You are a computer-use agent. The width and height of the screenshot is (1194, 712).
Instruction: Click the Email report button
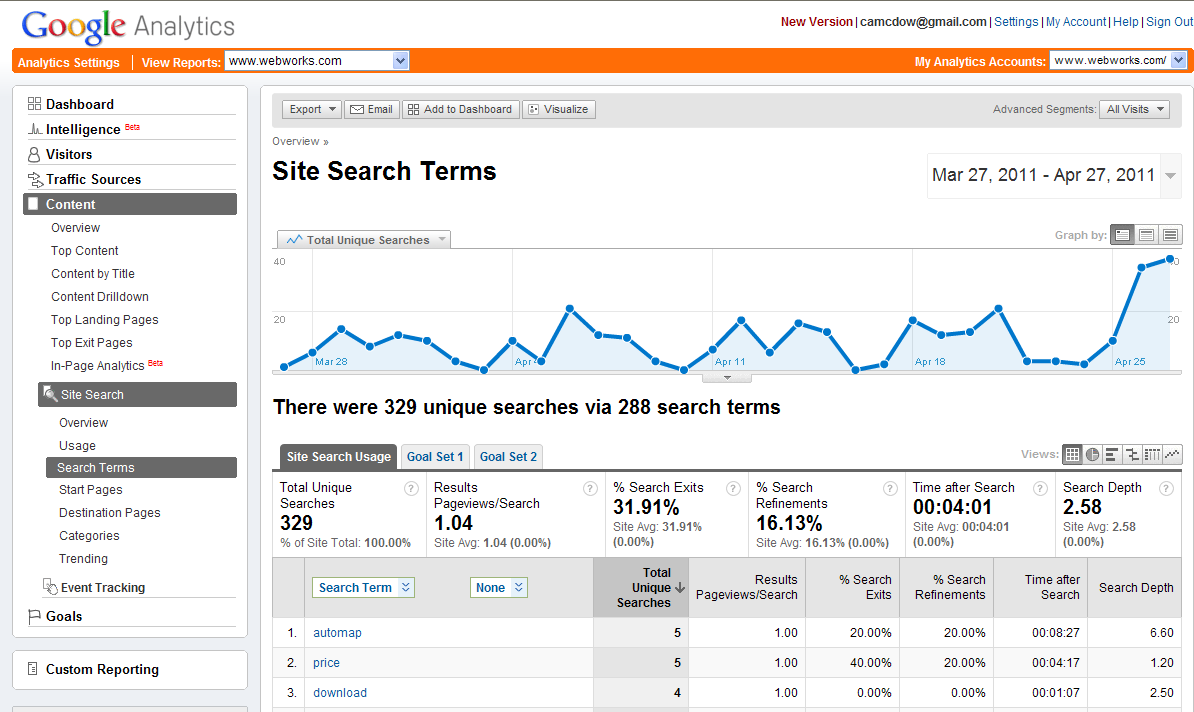(372, 110)
